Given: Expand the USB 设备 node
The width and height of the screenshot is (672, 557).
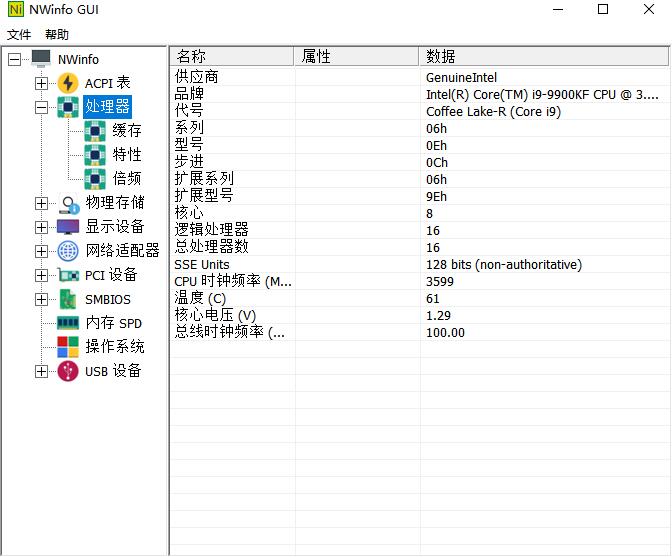Looking at the screenshot, I should (x=41, y=371).
